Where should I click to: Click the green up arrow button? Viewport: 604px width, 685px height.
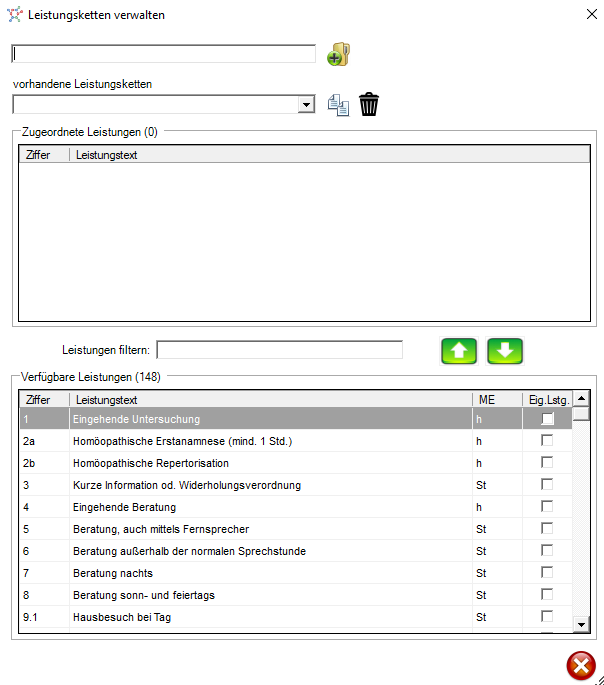459,351
